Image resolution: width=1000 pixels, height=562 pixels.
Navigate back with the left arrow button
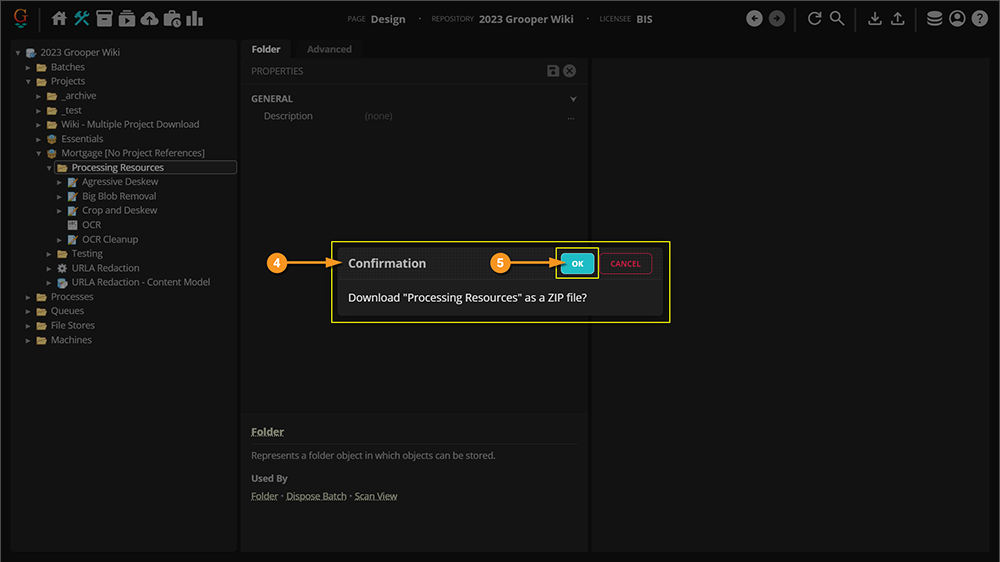coord(754,18)
